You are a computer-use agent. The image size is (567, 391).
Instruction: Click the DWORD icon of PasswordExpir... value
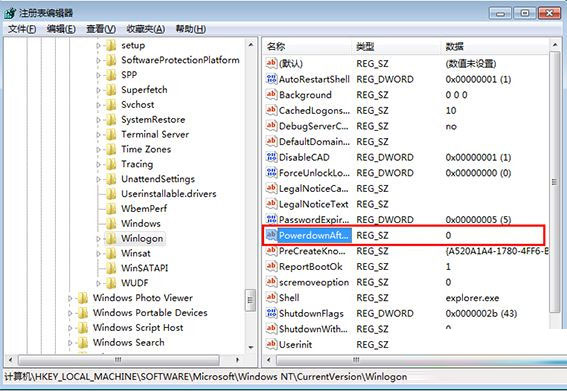[271, 220]
